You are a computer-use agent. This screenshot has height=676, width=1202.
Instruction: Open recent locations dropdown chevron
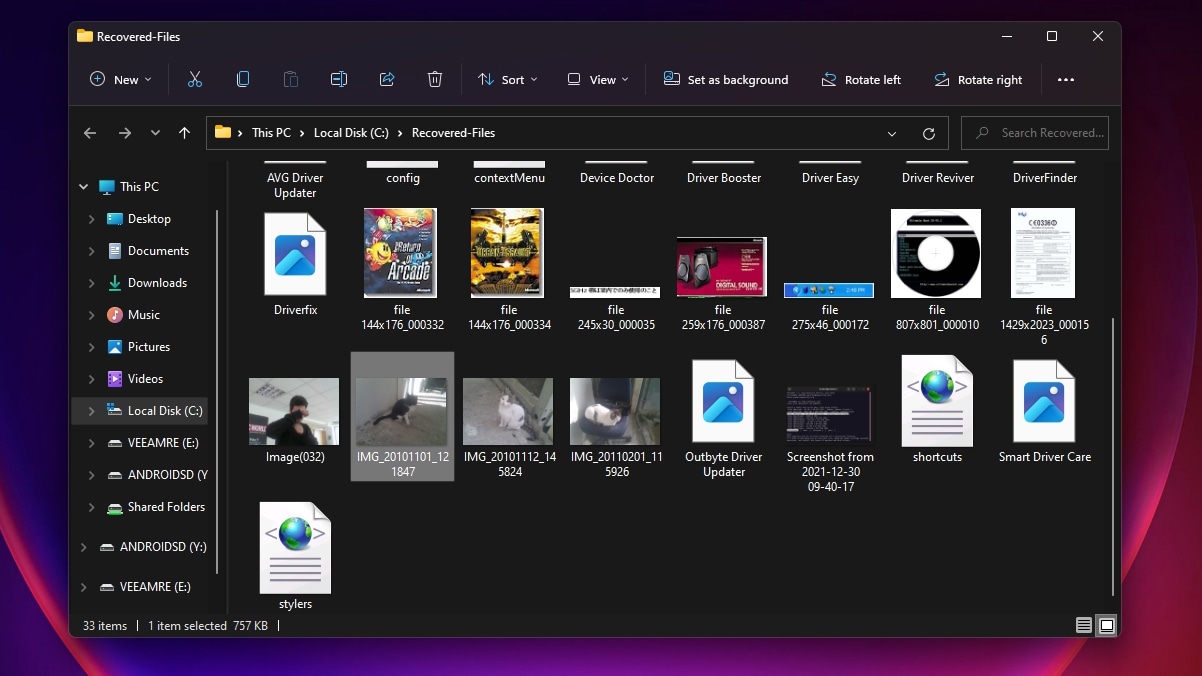(x=155, y=133)
